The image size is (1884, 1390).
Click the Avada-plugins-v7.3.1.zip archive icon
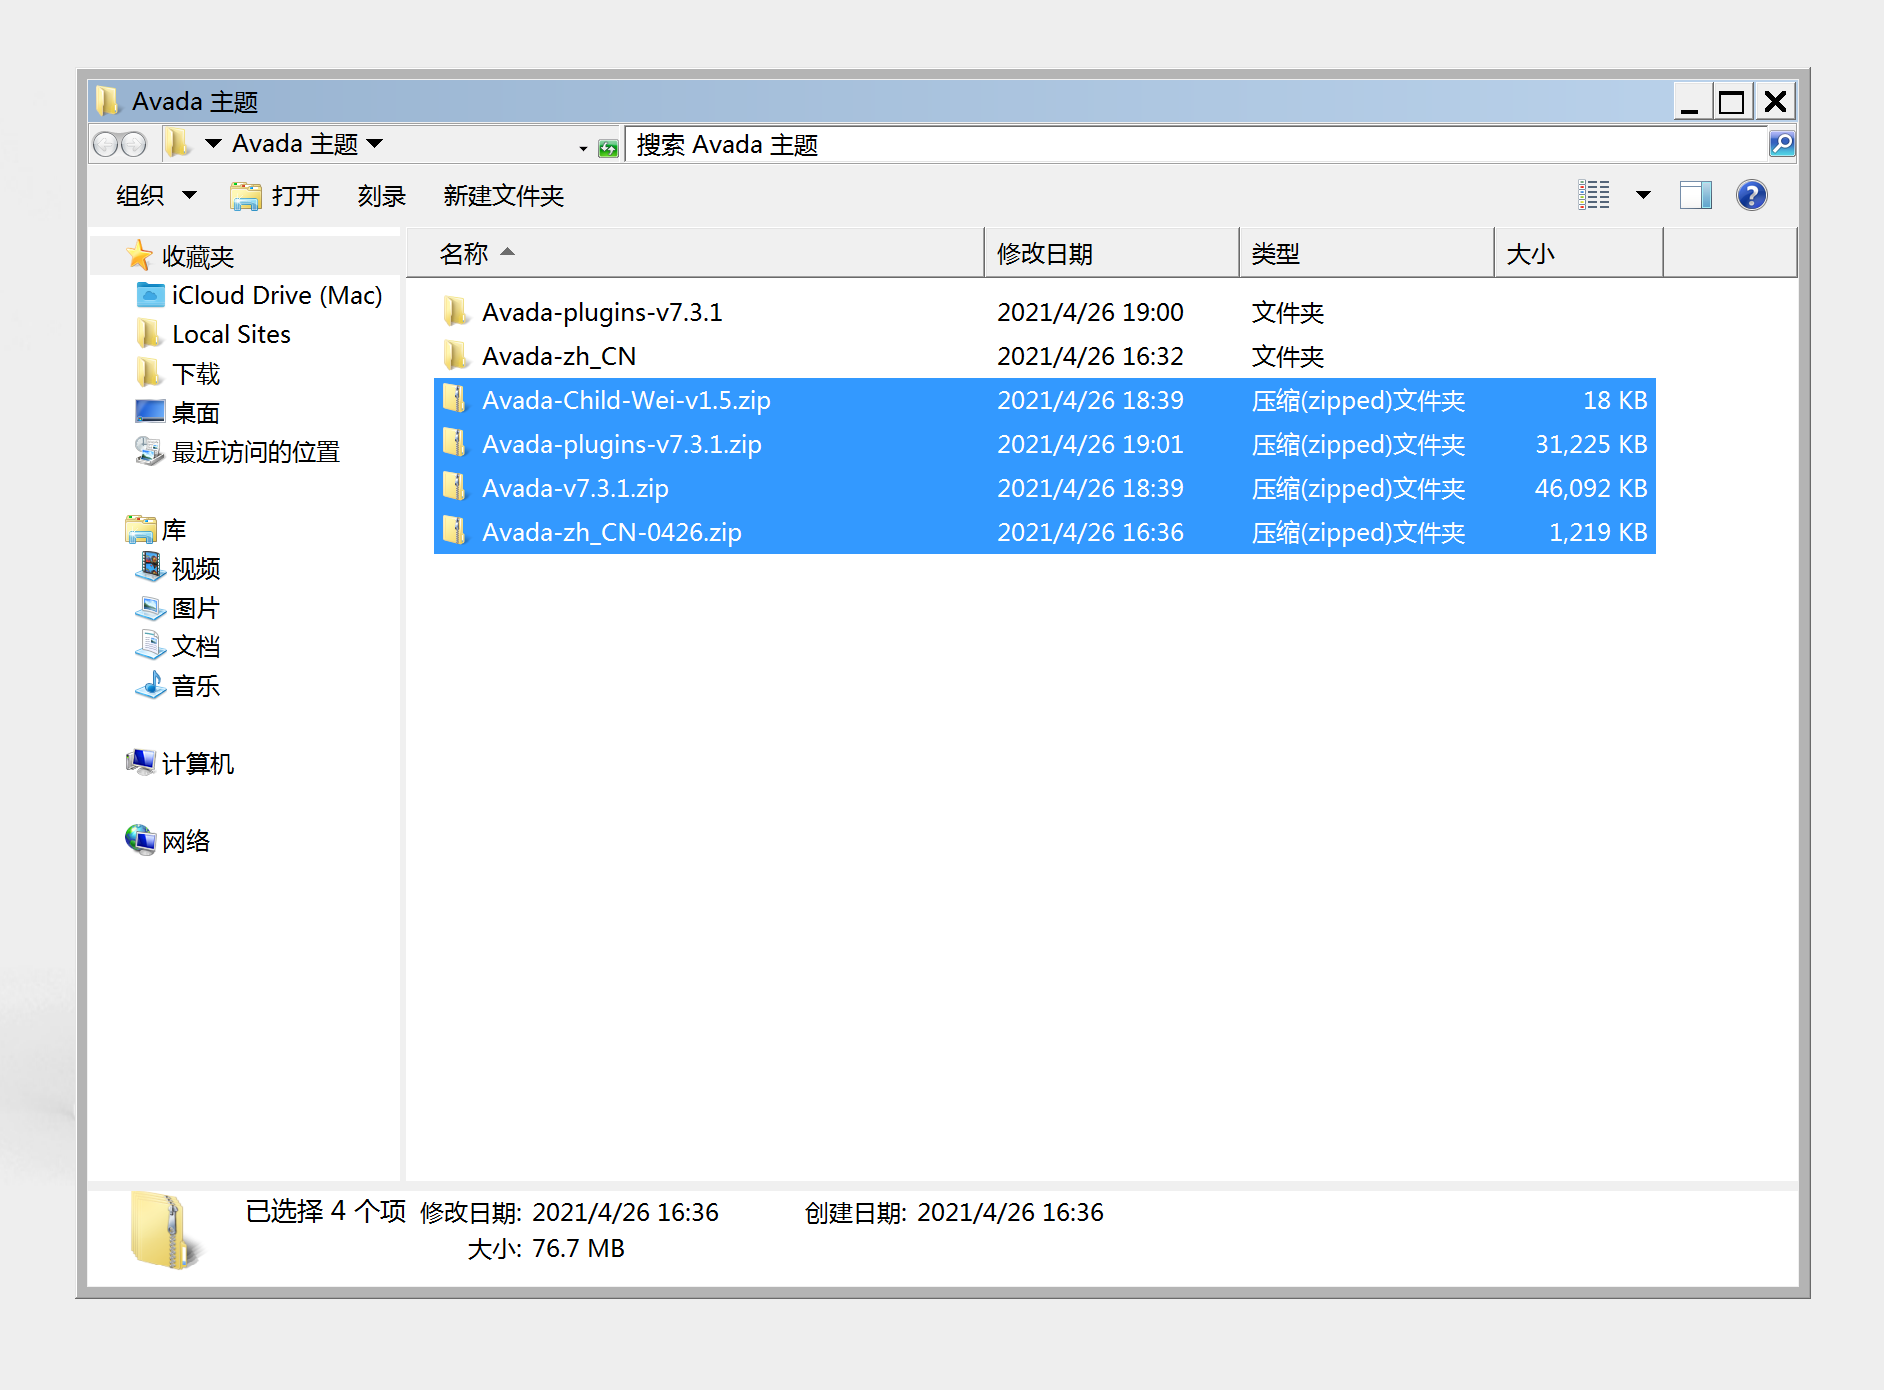pos(456,444)
